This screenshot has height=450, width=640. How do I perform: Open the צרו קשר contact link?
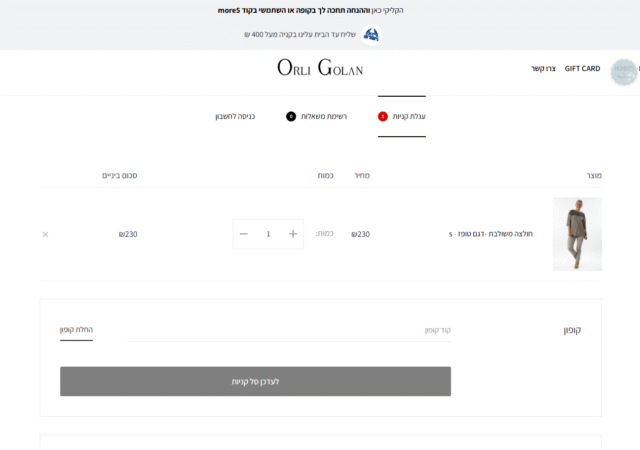click(x=543, y=69)
